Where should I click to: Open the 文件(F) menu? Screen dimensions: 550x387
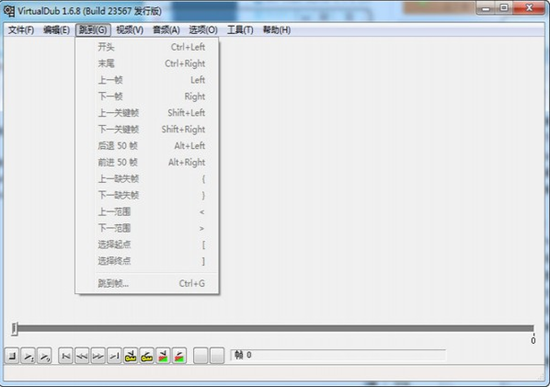21,30
